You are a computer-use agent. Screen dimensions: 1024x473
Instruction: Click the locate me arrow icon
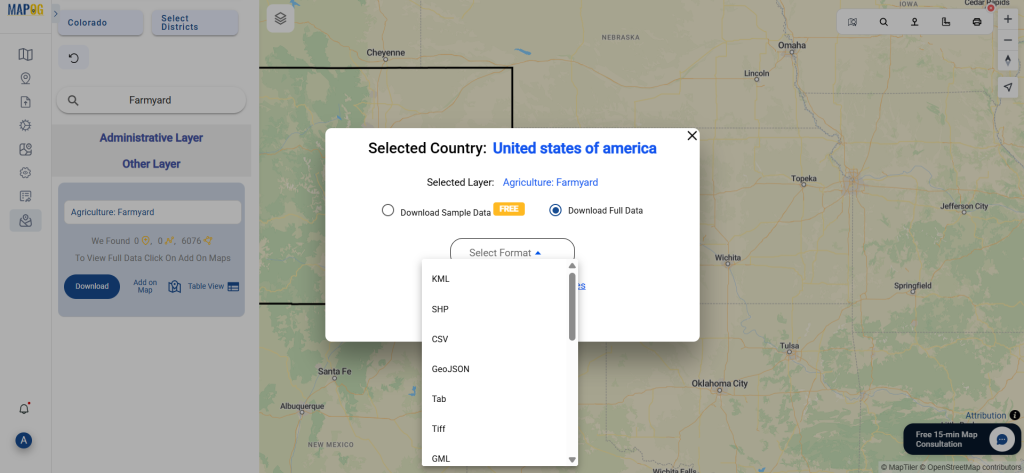1008,88
